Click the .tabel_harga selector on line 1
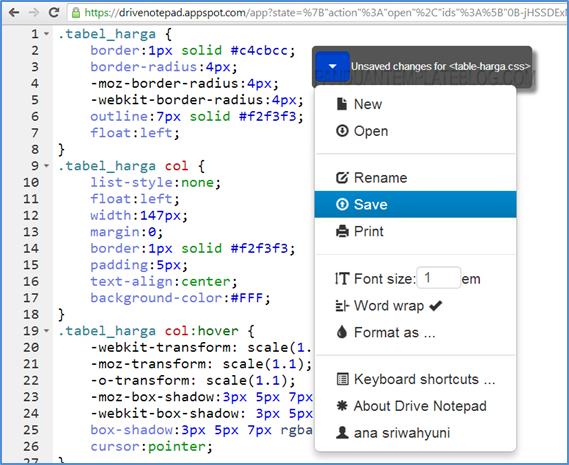Image resolution: width=569 pixels, height=465 pixels. (107, 34)
